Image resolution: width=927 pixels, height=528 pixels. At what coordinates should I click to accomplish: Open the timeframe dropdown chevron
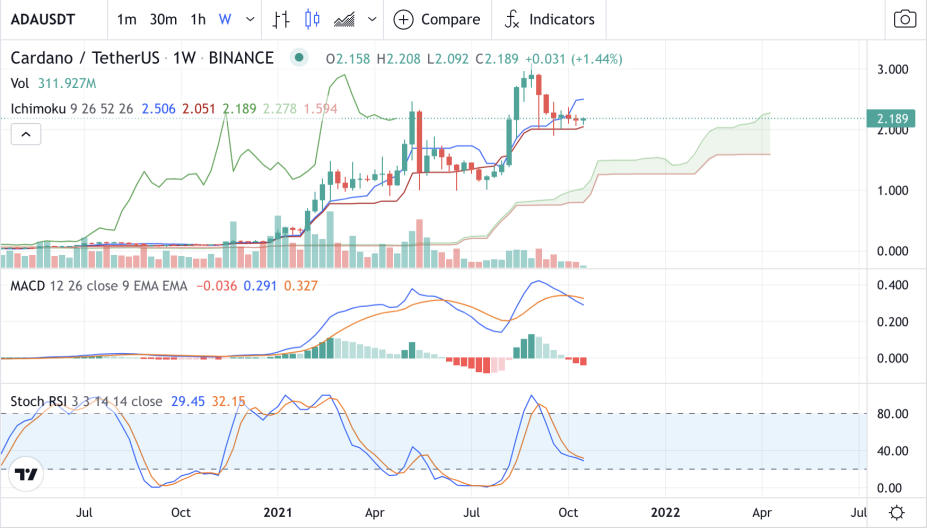click(248, 19)
